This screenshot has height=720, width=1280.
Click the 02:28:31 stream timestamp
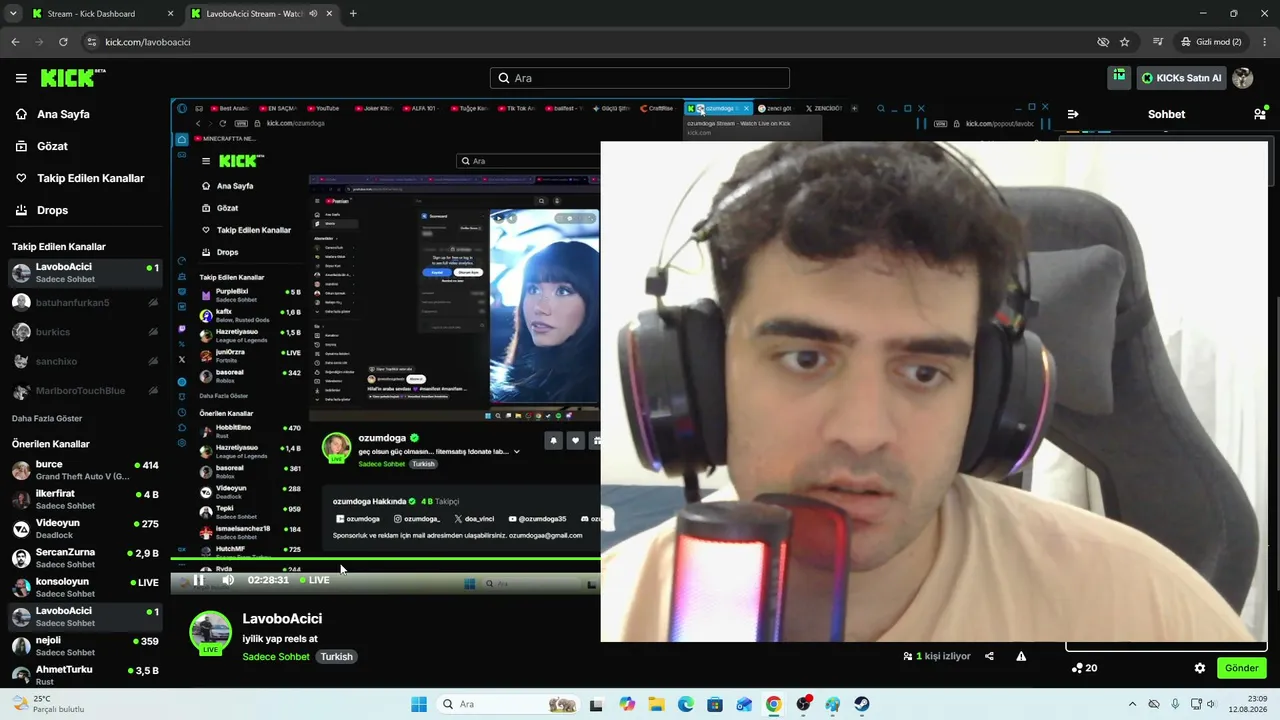[x=268, y=580]
